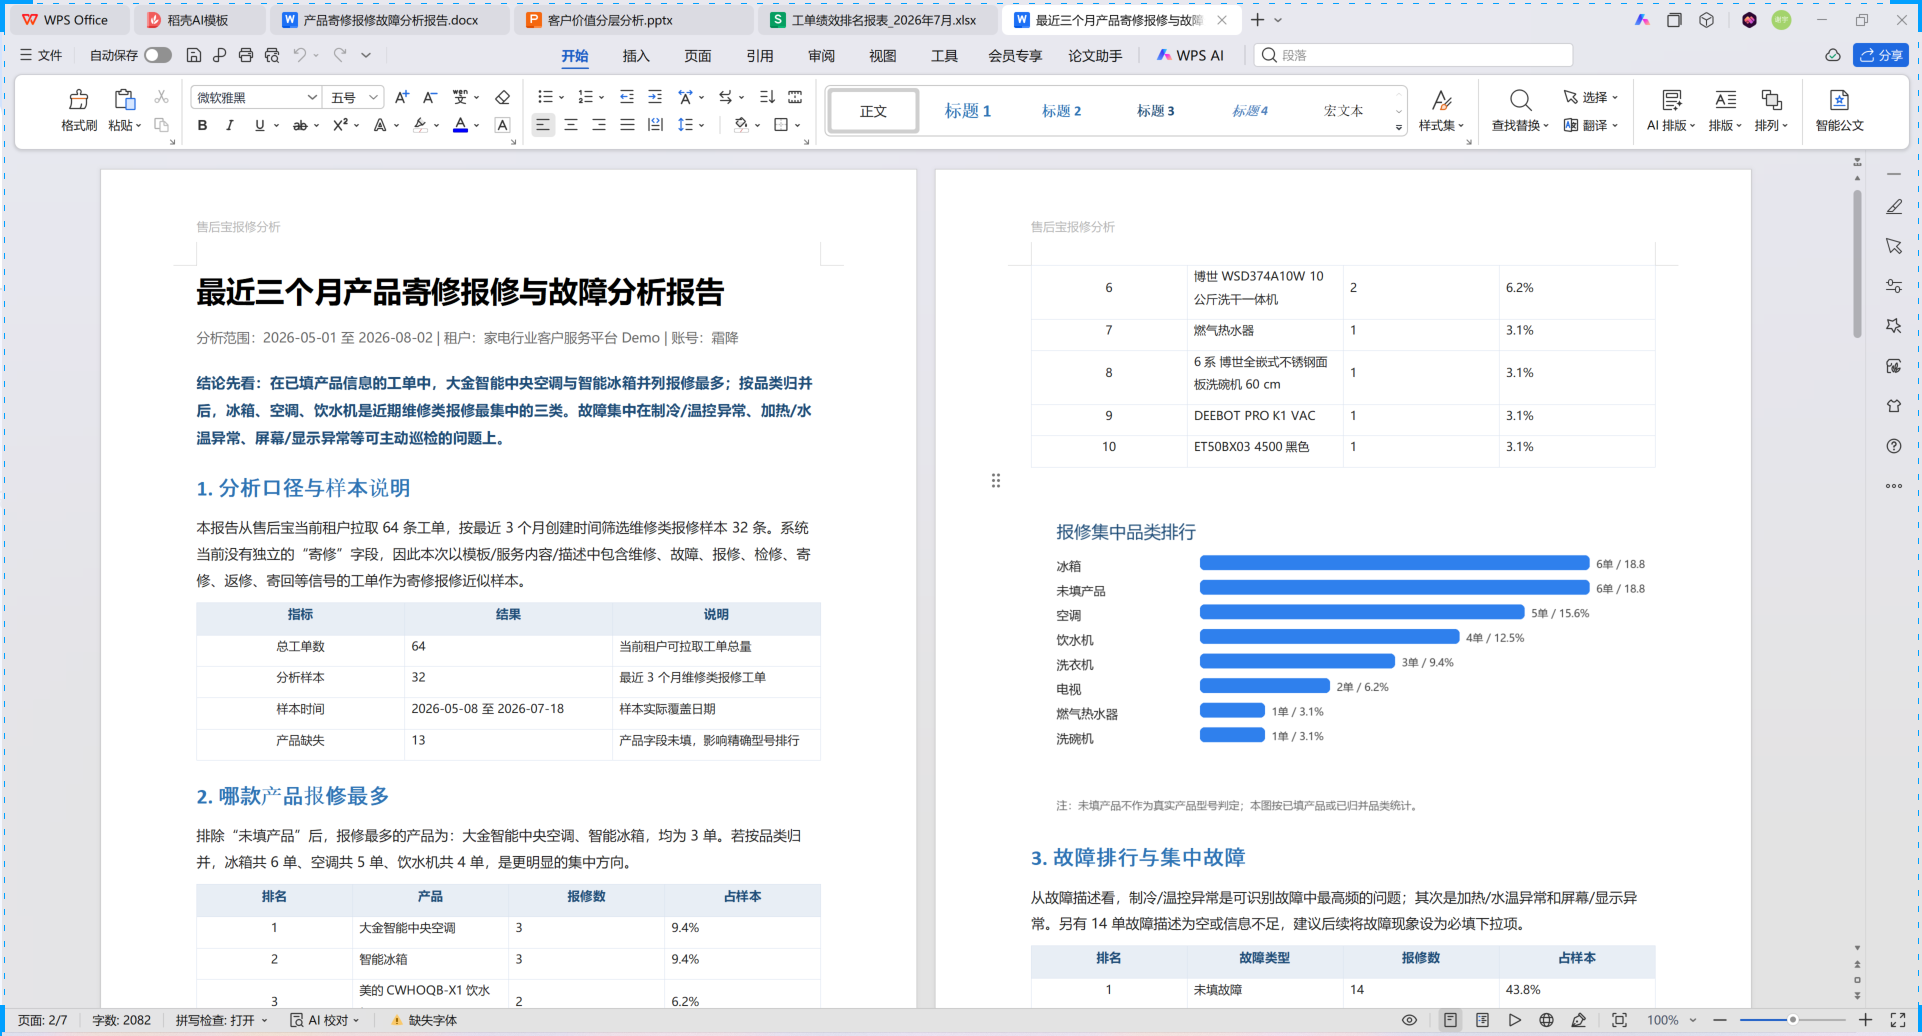Open the File (文件) menu

click(x=41, y=55)
